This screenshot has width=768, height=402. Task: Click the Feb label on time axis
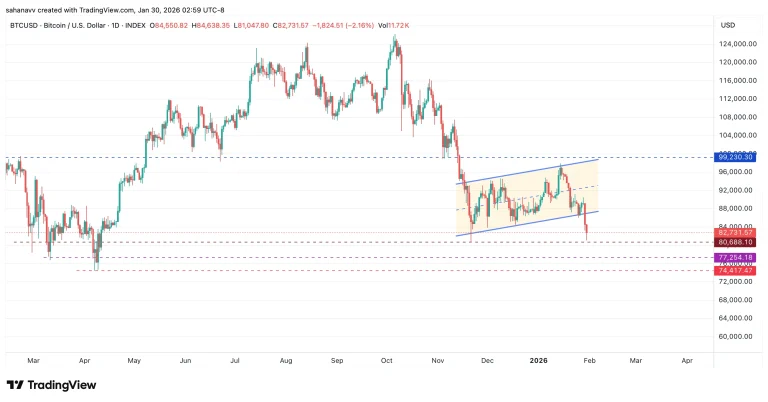[x=588, y=357]
